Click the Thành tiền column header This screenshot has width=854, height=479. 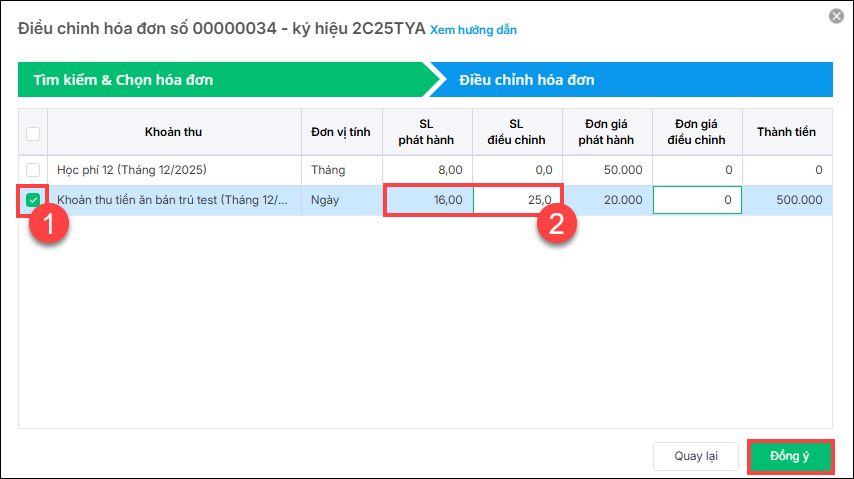pos(788,132)
